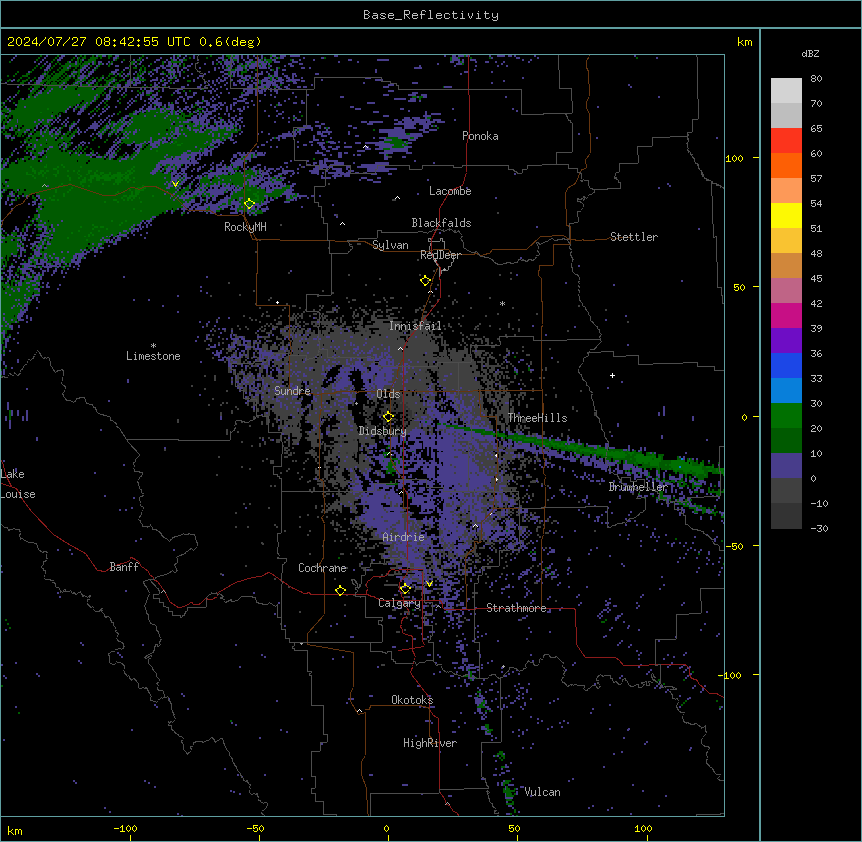Click the green radar streak near Drumheller

pos(583,449)
